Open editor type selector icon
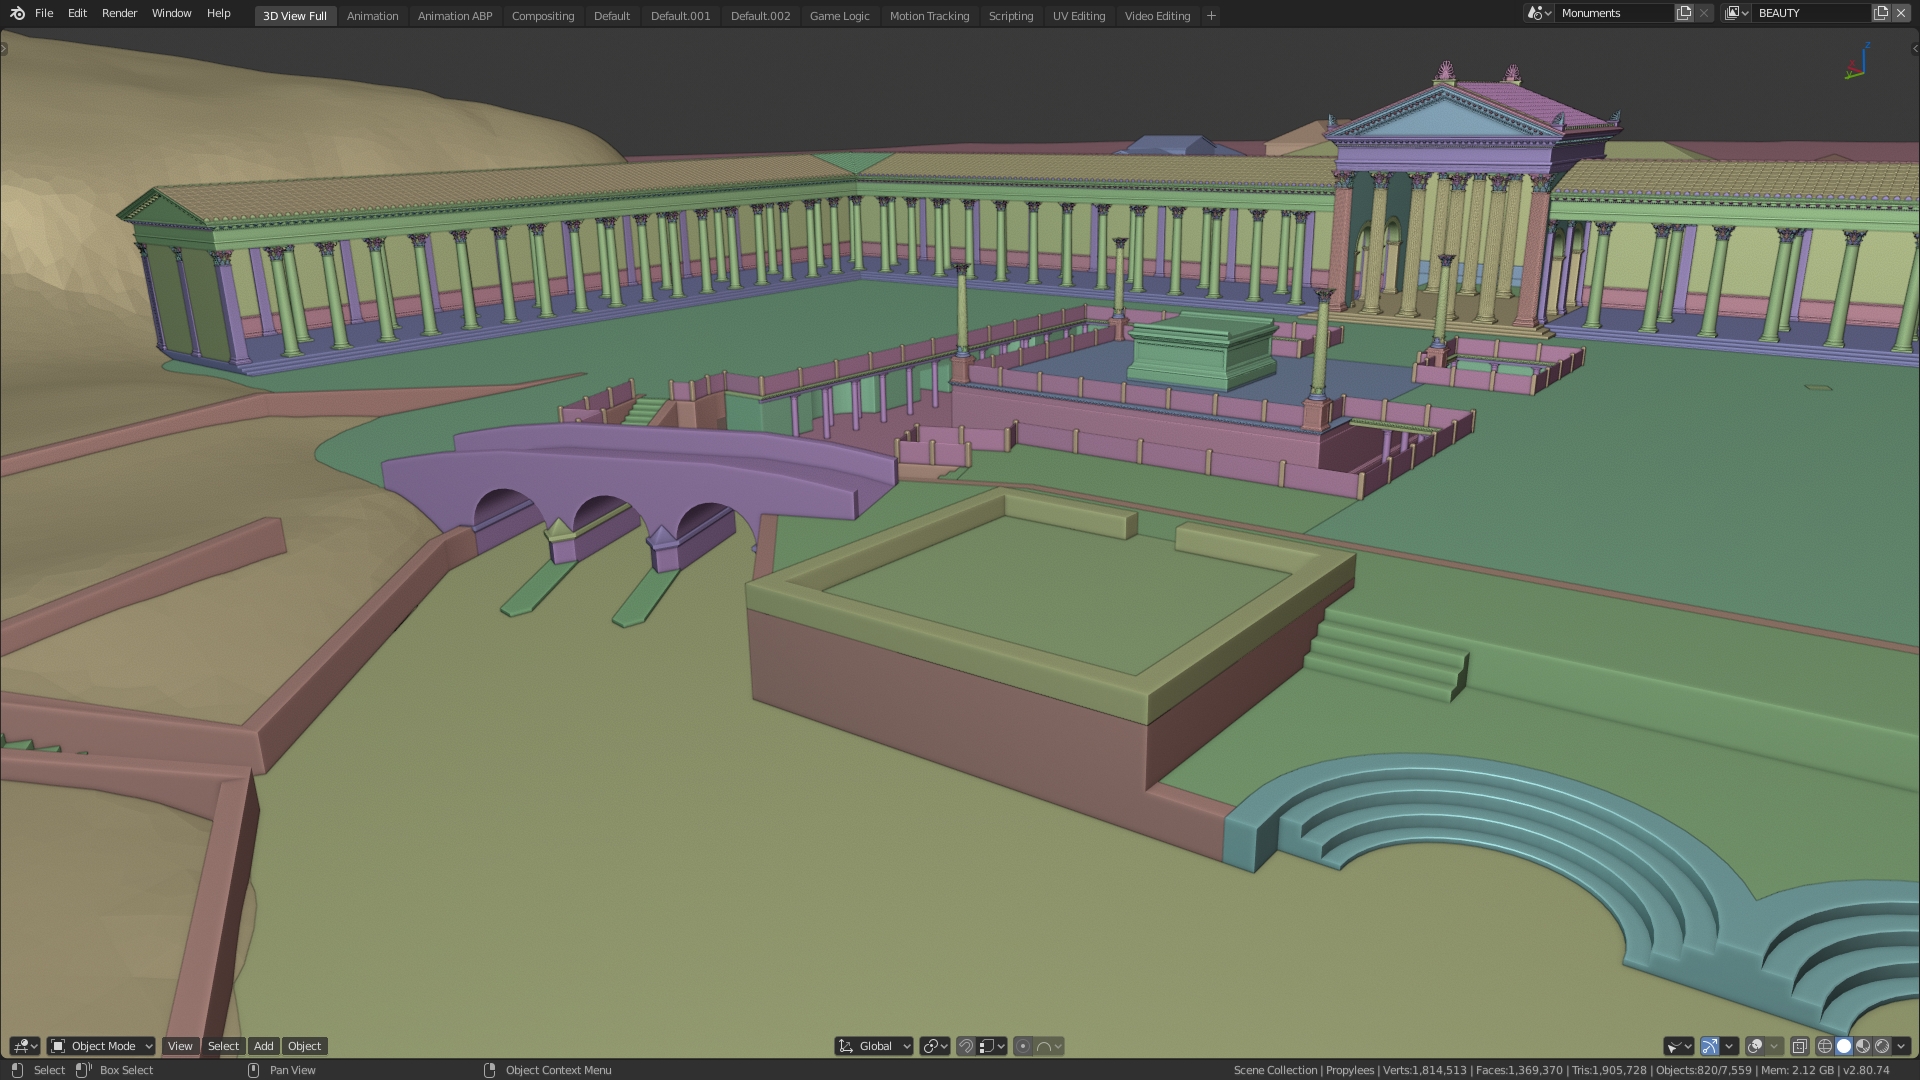The width and height of the screenshot is (1920, 1080). pyautogui.click(x=24, y=1046)
